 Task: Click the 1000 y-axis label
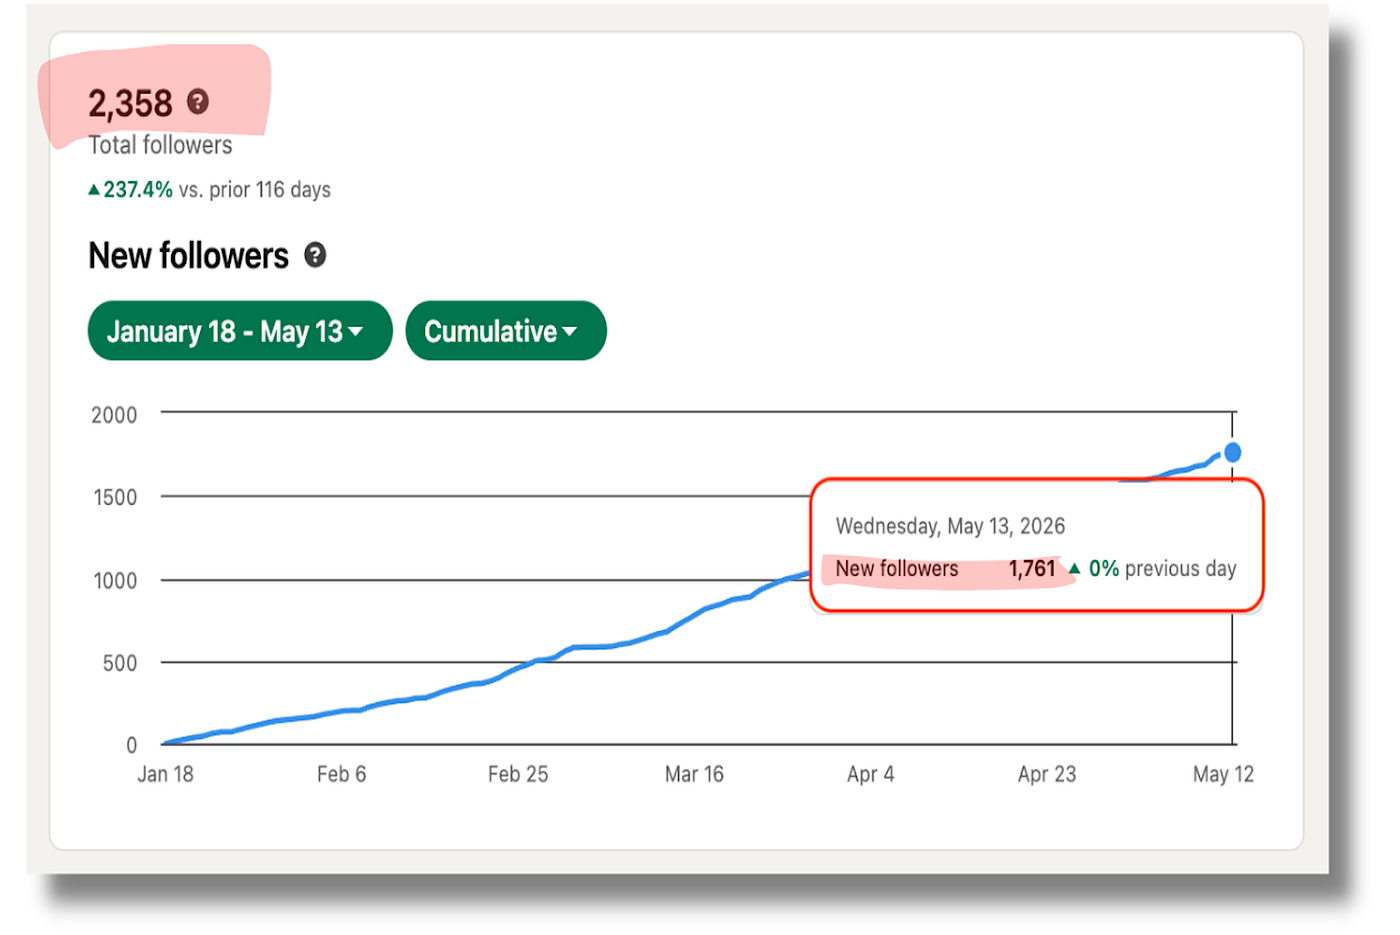pyautogui.click(x=115, y=581)
